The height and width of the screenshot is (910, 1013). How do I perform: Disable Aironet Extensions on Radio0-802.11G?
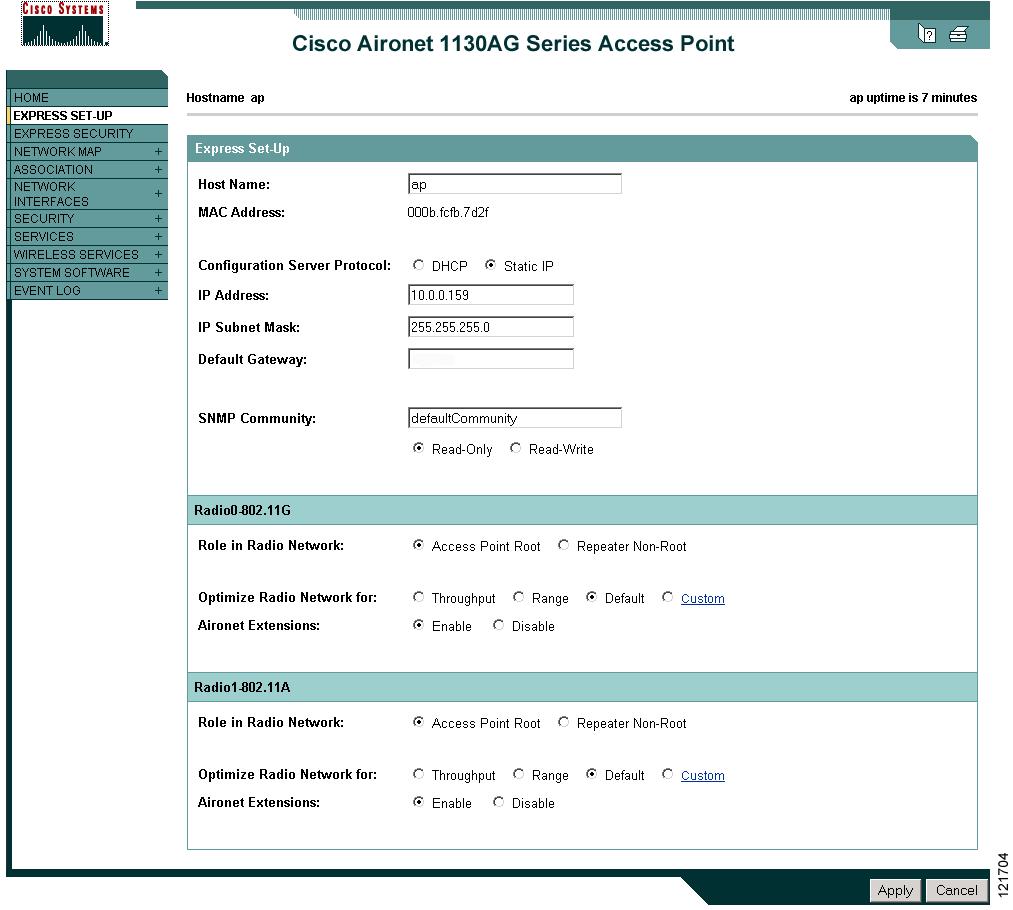[498, 625]
